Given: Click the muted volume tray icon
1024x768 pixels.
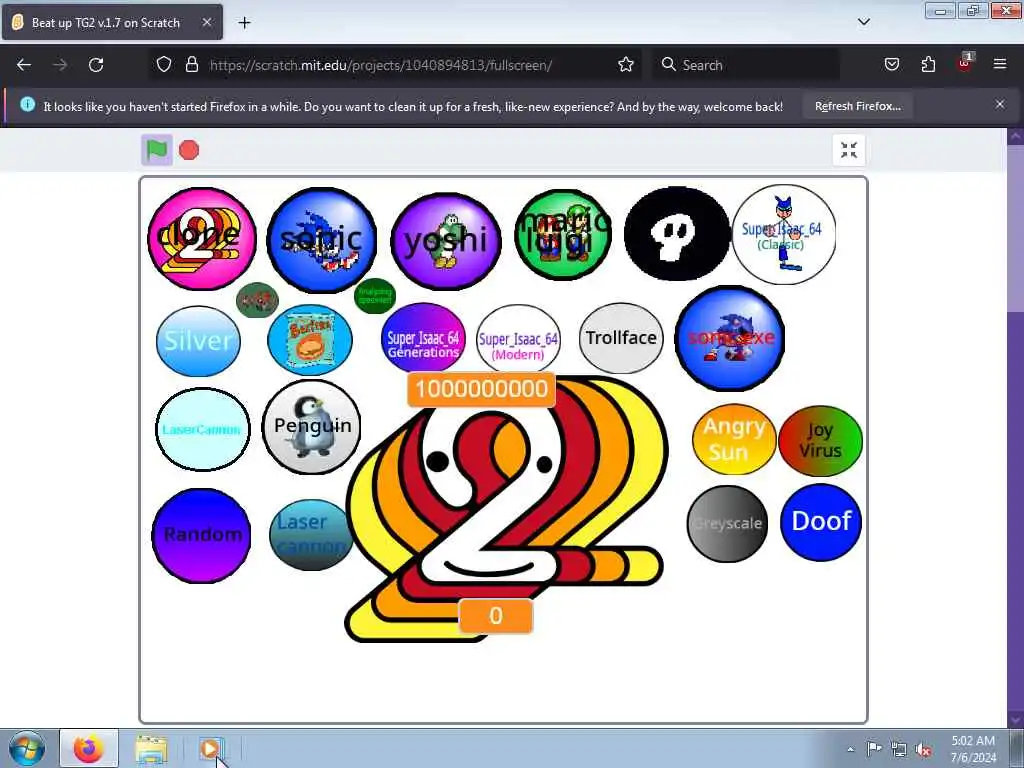Looking at the screenshot, I should 923,750.
